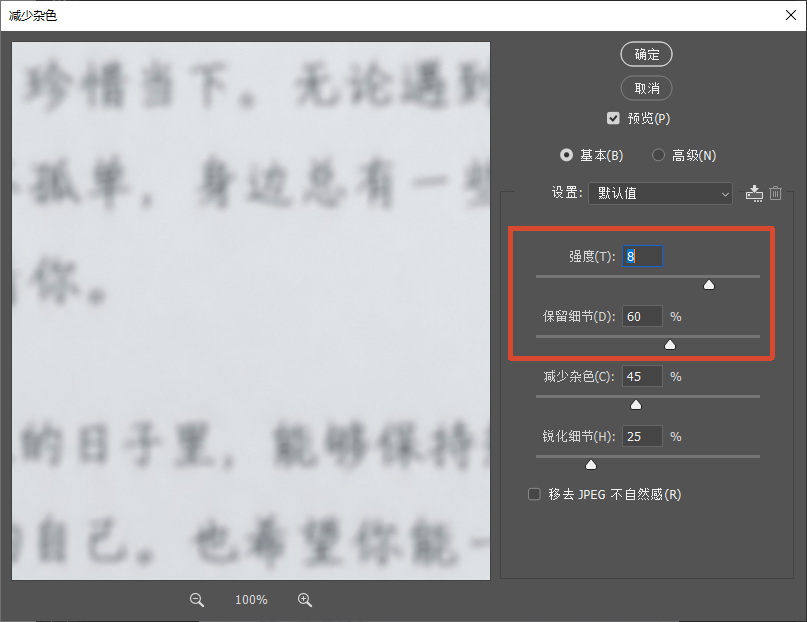
Task: Click the 锐化细节(H): label
Action: point(579,436)
